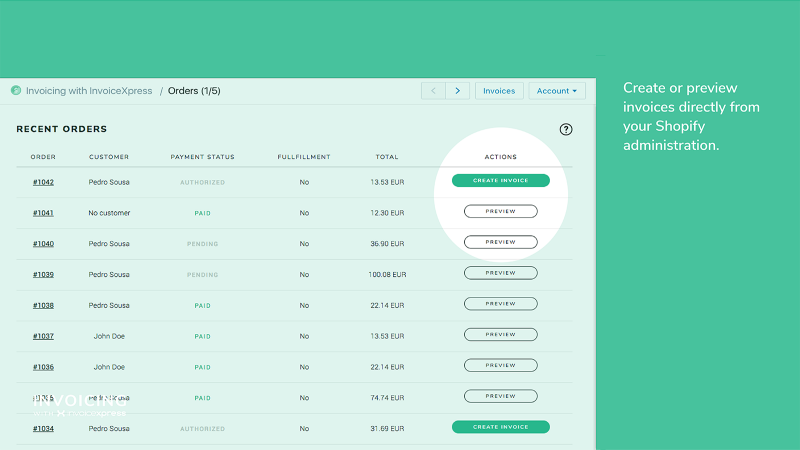Select the 100.08 EUR total
Image resolution: width=800 pixels, height=450 pixels.
(387, 274)
